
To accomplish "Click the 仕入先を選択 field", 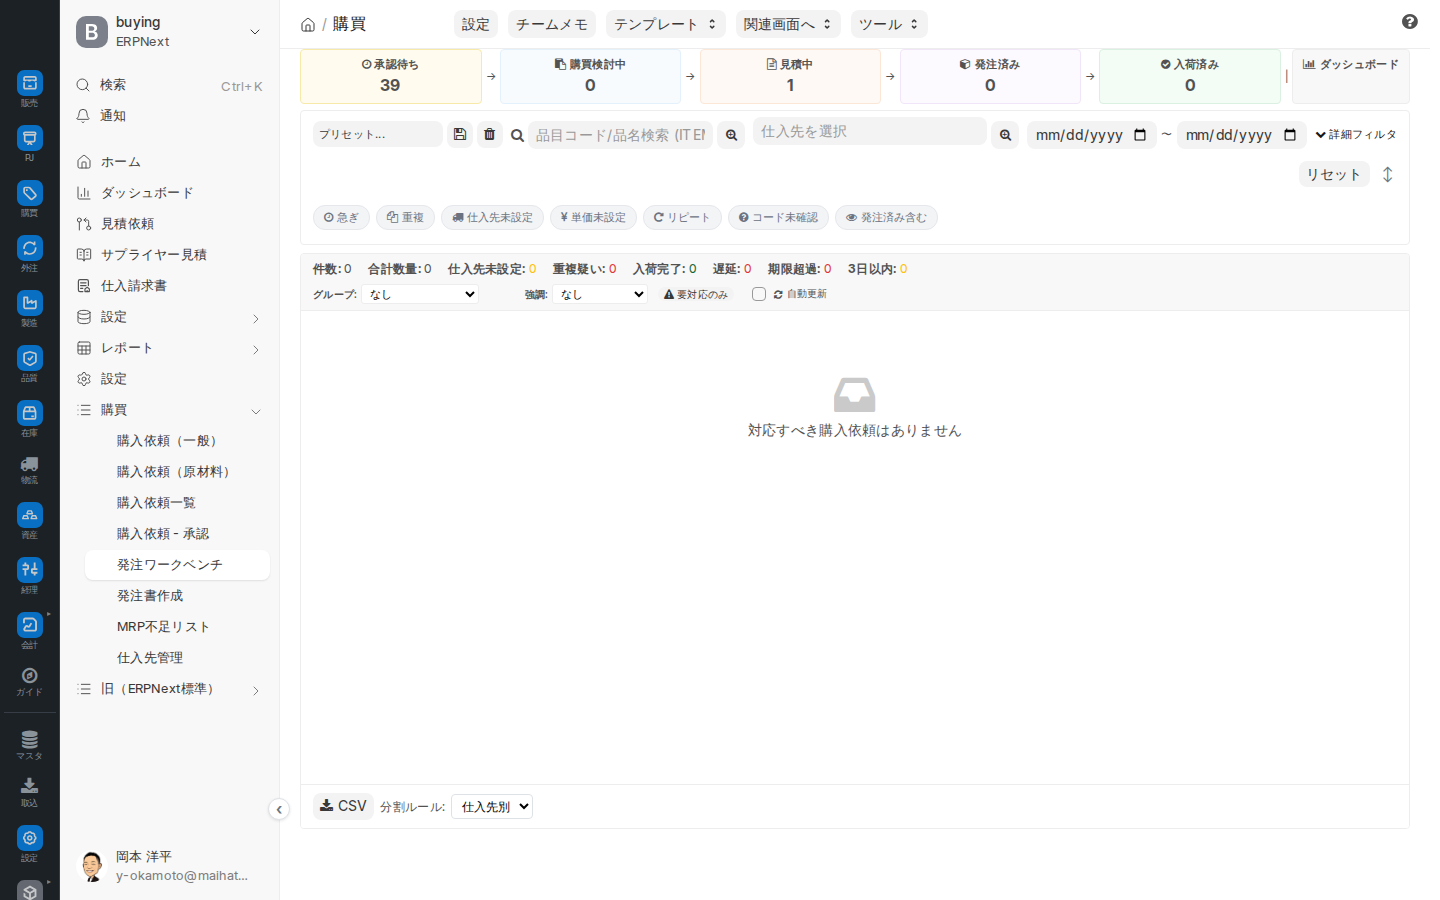I will [870, 131].
